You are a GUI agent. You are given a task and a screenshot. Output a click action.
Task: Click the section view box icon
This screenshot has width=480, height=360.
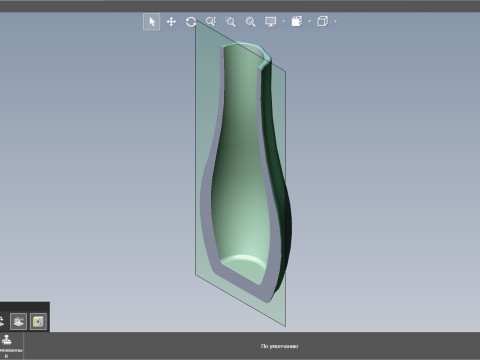click(296, 22)
